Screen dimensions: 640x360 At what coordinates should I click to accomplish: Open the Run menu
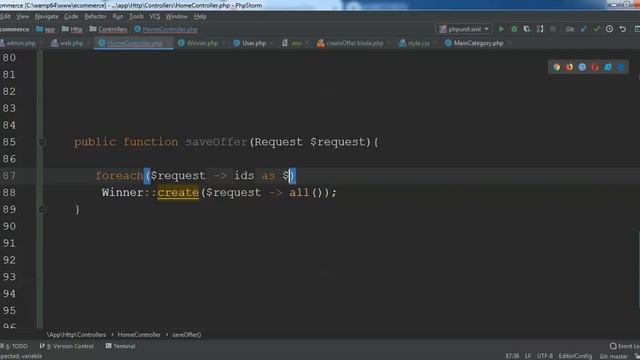[x=118, y=16]
